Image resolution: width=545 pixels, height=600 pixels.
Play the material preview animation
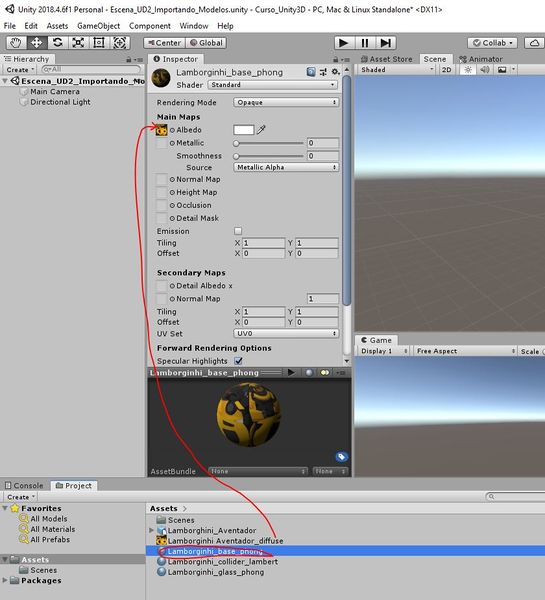coord(291,372)
